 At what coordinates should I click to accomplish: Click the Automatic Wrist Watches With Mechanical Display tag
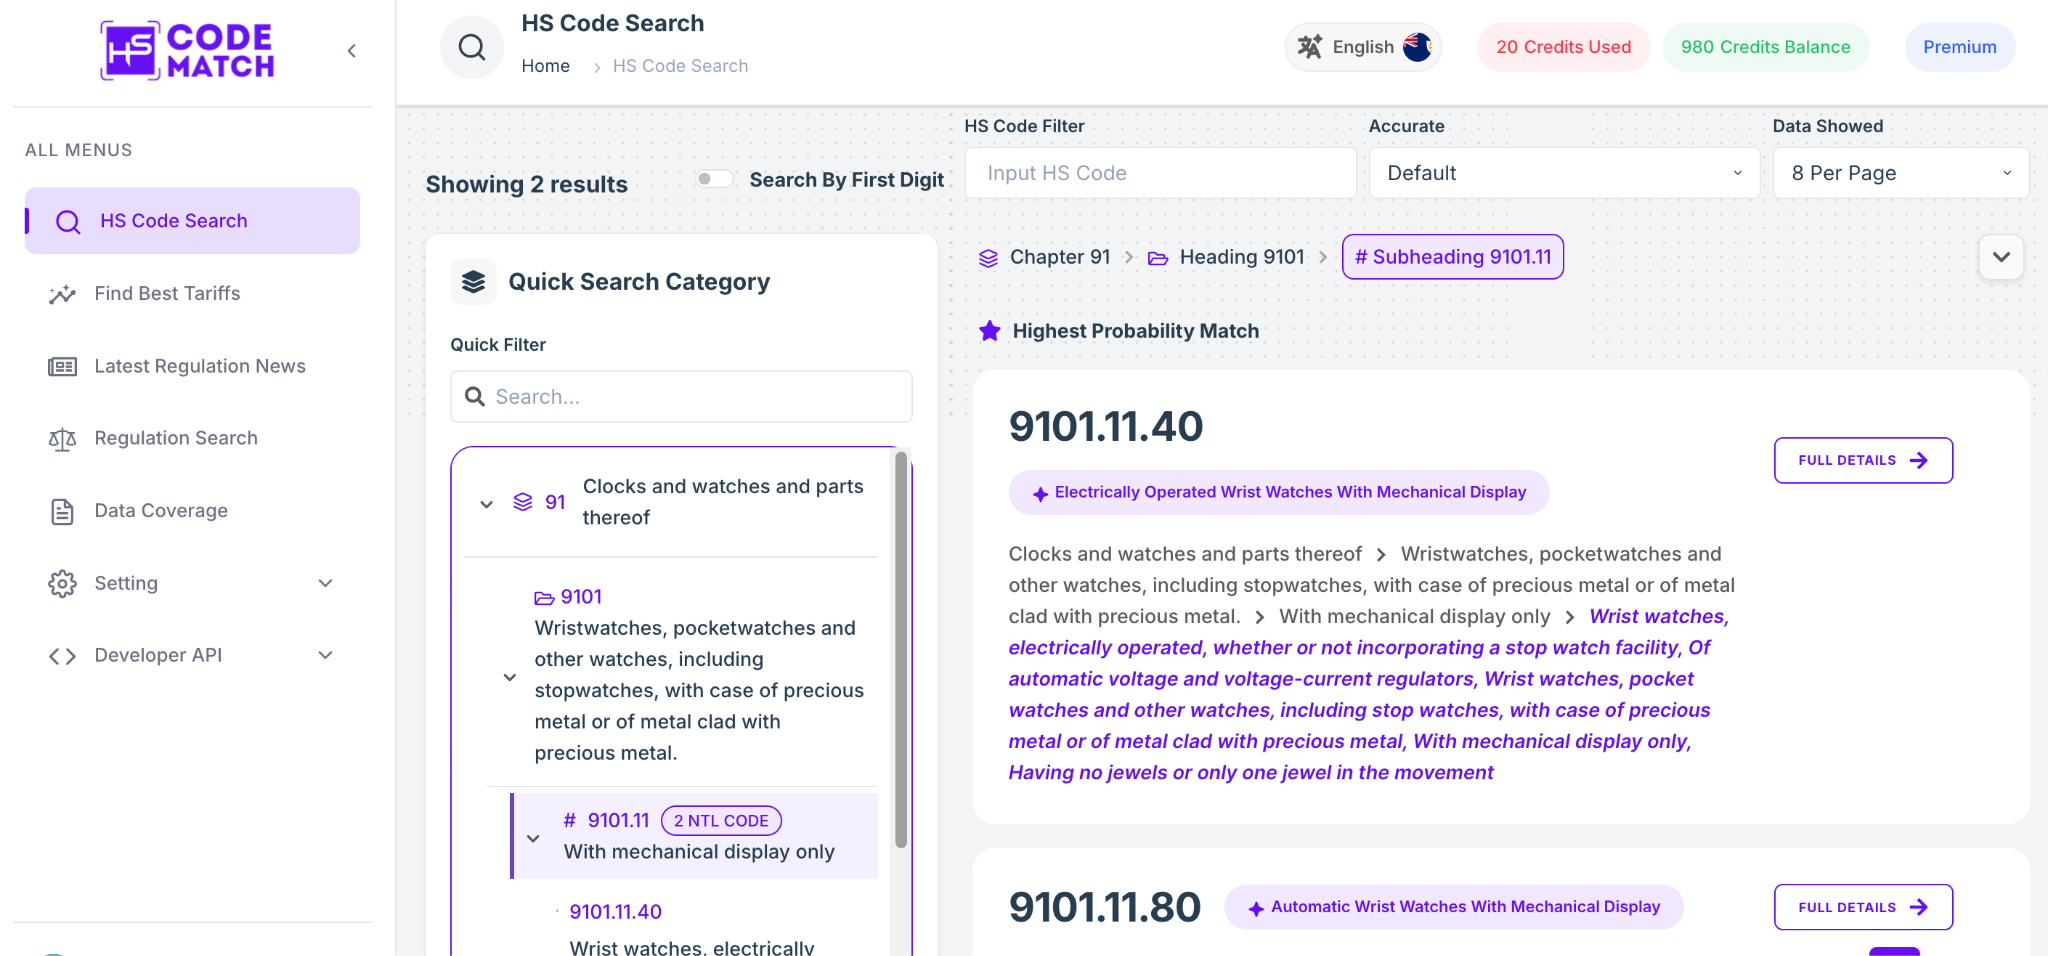point(1454,907)
